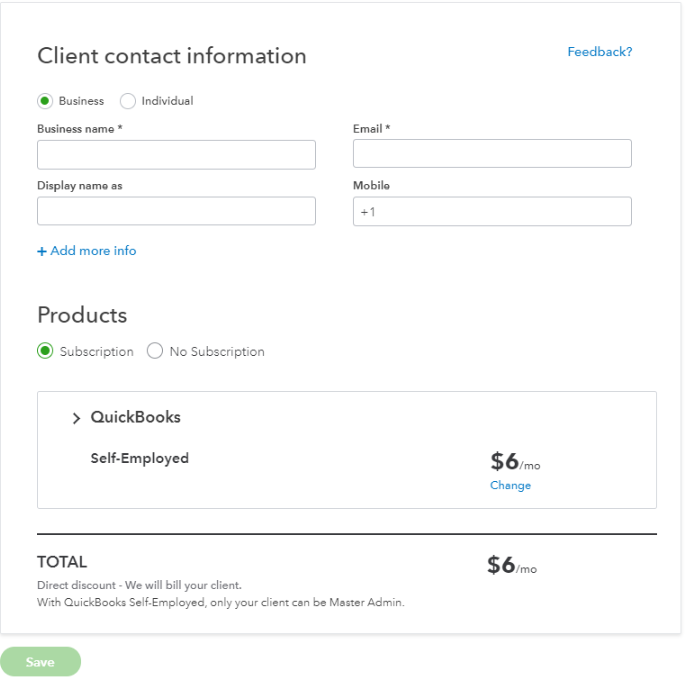Click the TOTAL label
The image size is (688, 691).
click(x=62, y=562)
